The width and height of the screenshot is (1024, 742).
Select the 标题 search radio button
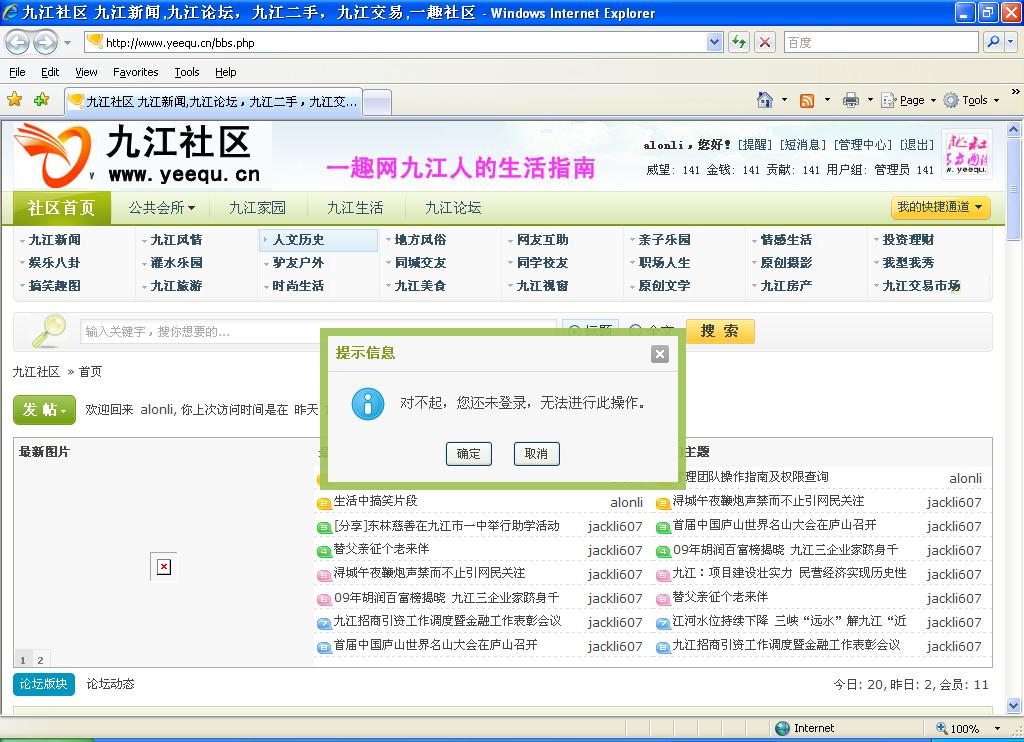tap(572, 331)
